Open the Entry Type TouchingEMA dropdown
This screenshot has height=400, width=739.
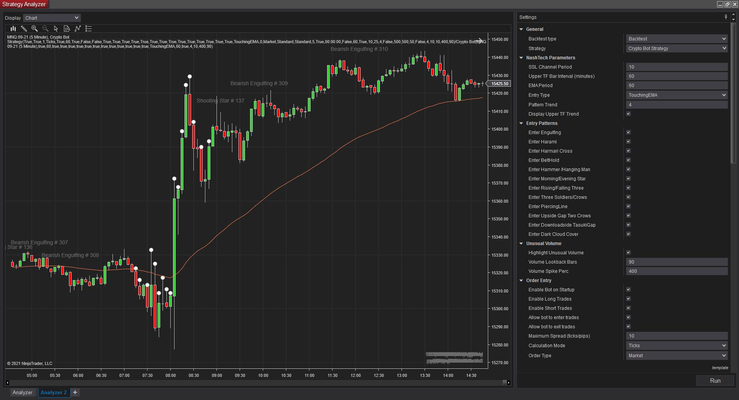pos(676,94)
